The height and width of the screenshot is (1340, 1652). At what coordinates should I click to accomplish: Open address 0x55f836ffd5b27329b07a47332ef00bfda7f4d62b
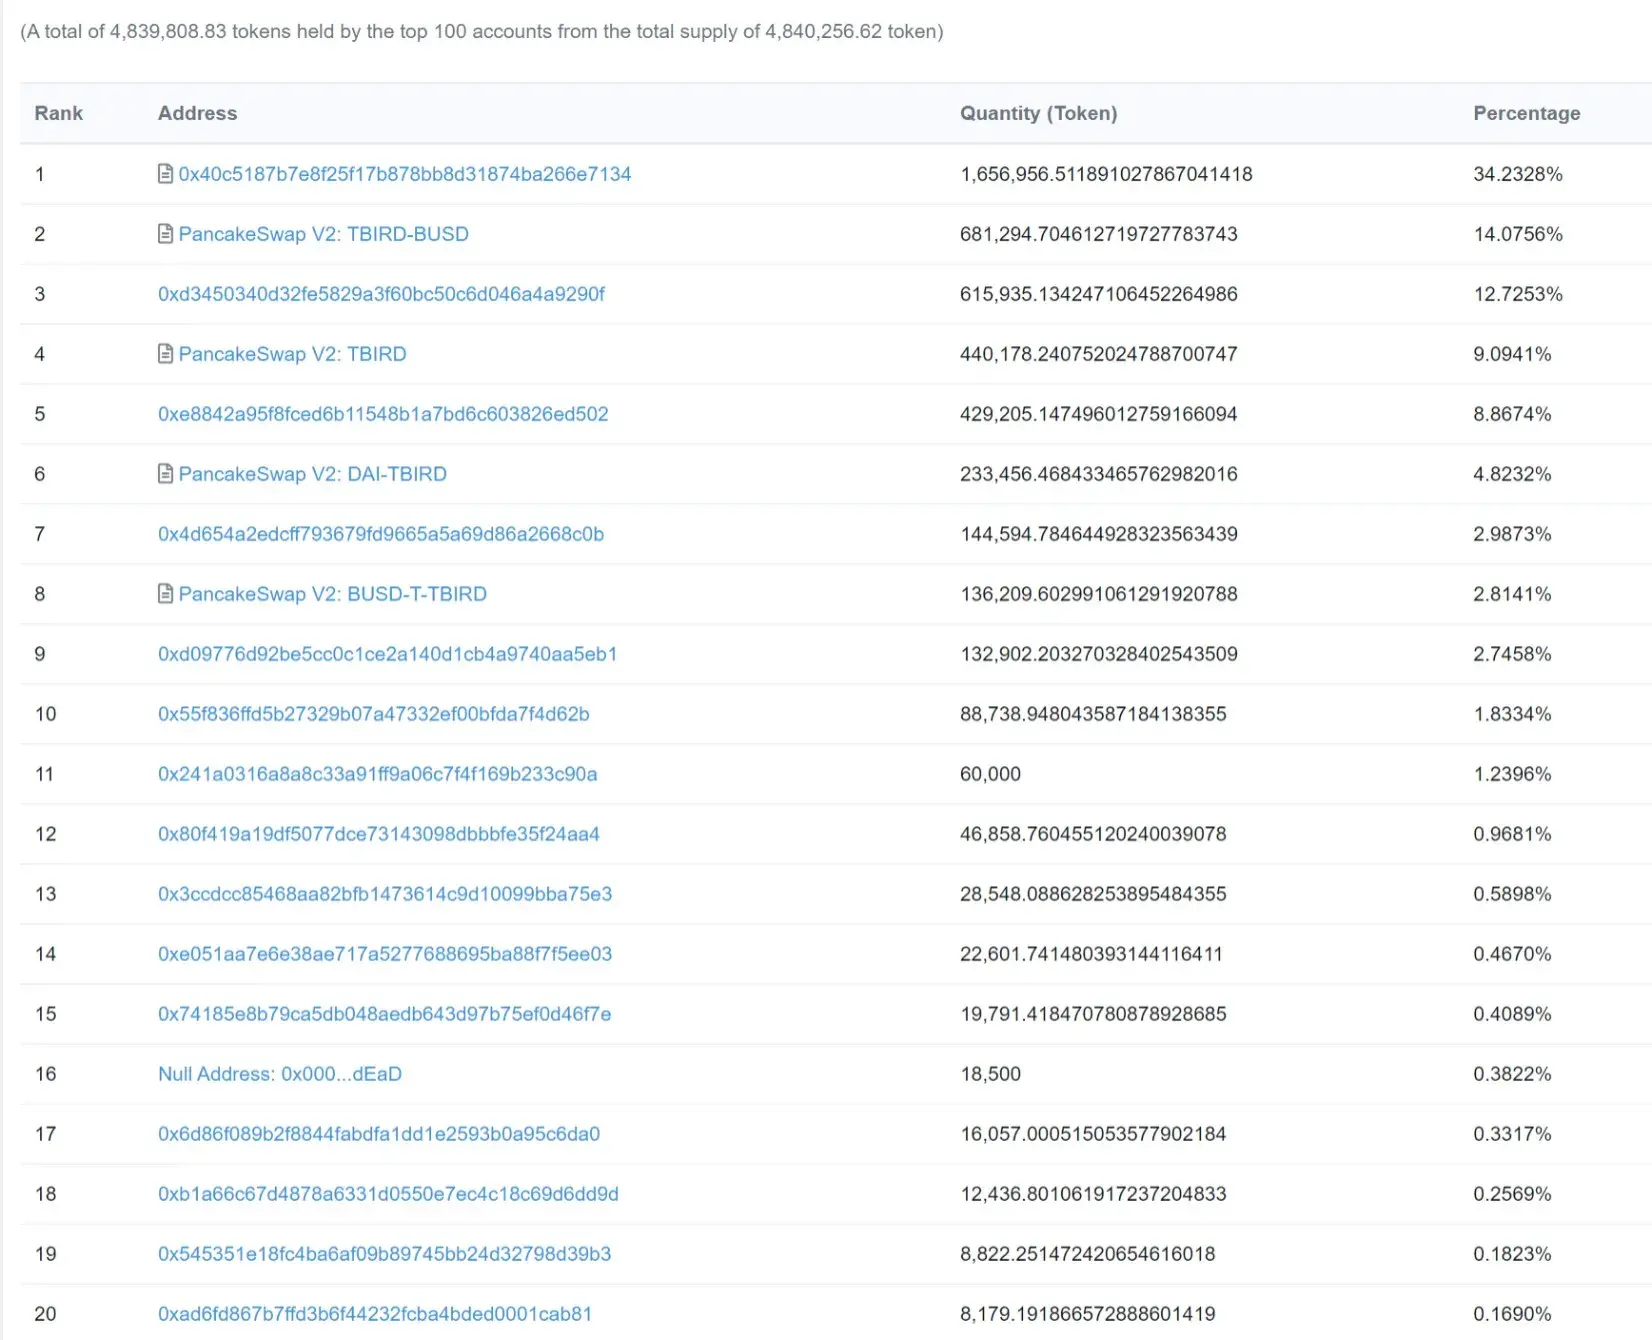pyautogui.click(x=374, y=714)
